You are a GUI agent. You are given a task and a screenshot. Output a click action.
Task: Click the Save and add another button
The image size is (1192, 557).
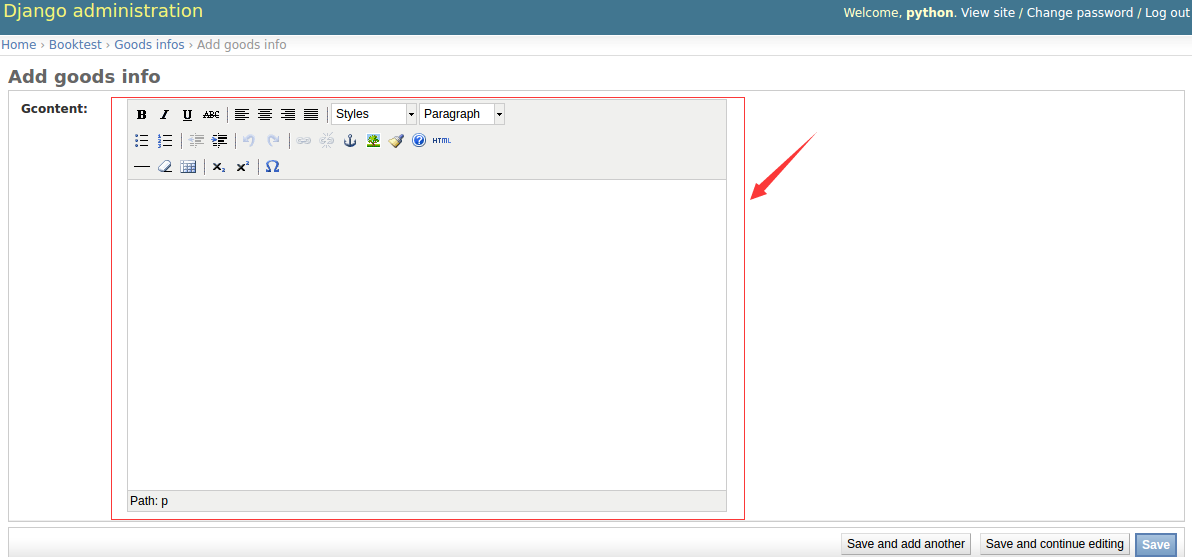coord(905,544)
